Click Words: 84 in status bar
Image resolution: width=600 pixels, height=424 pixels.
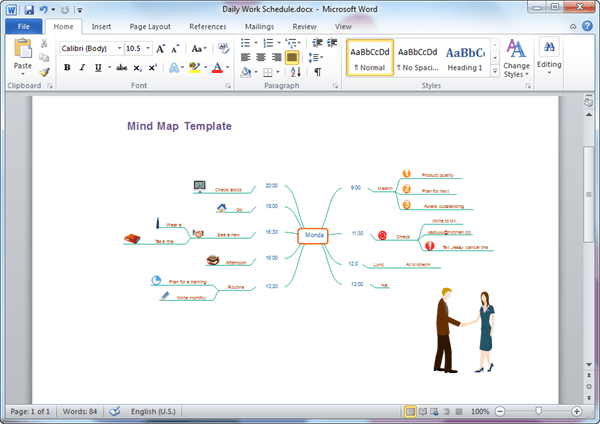80,411
